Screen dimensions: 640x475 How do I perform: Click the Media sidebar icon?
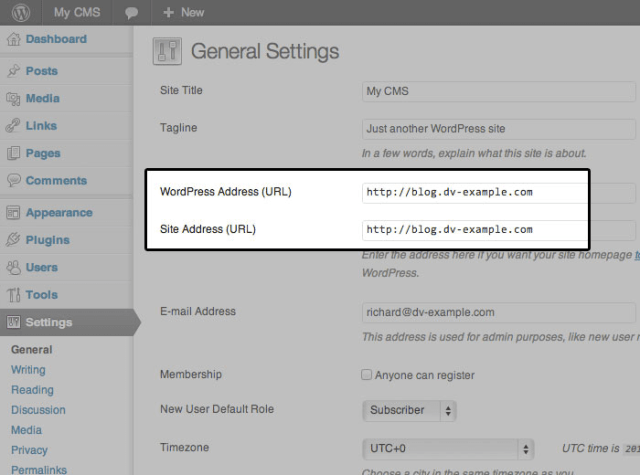click(x=13, y=98)
